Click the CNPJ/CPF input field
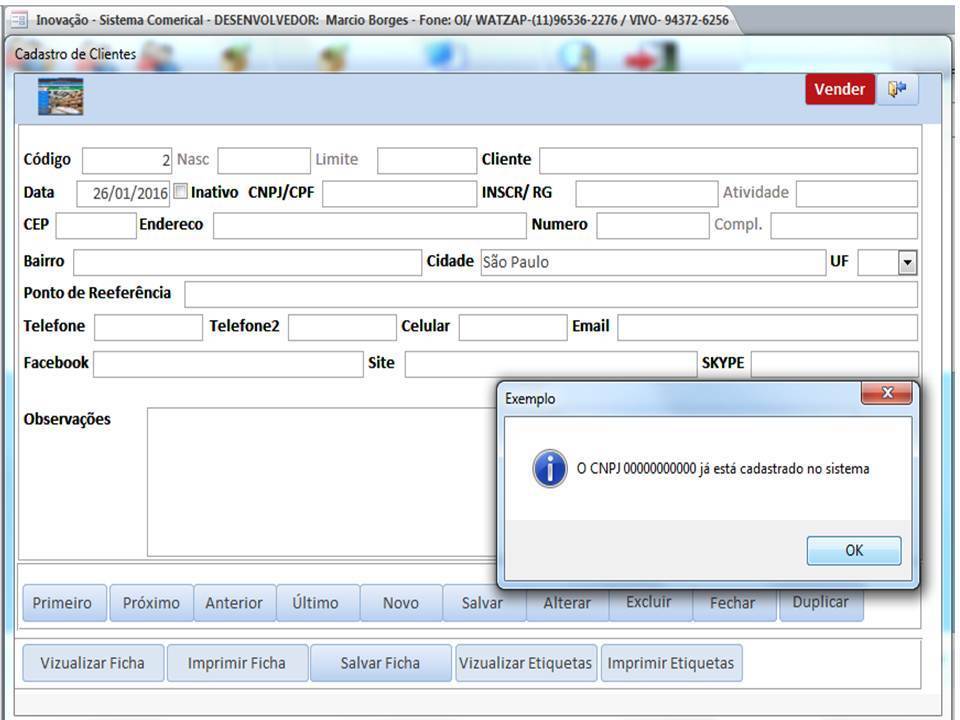The image size is (960, 720). pyautogui.click(x=400, y=193)
